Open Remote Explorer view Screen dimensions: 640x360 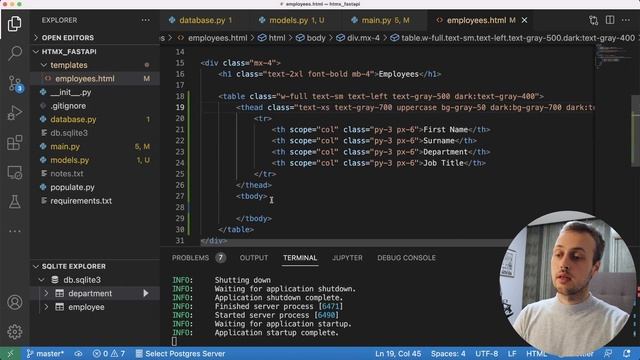coord(15,172)
